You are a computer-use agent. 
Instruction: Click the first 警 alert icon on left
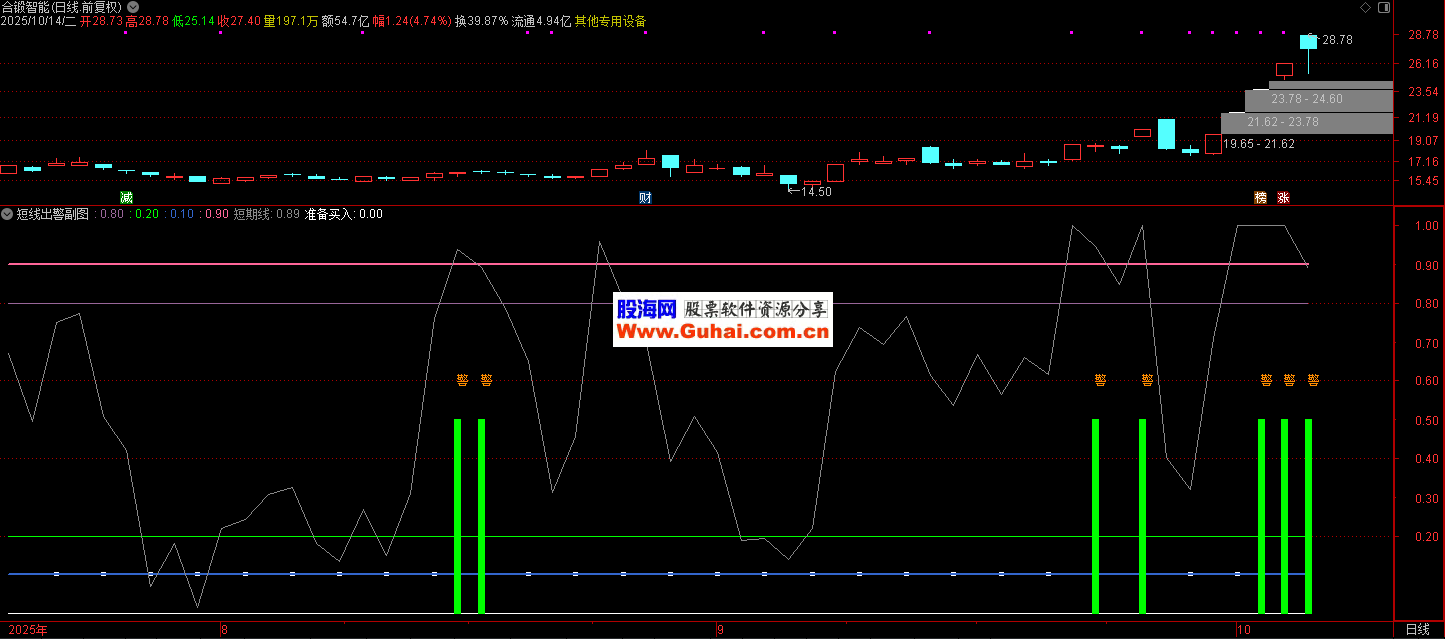pos(462,380)
